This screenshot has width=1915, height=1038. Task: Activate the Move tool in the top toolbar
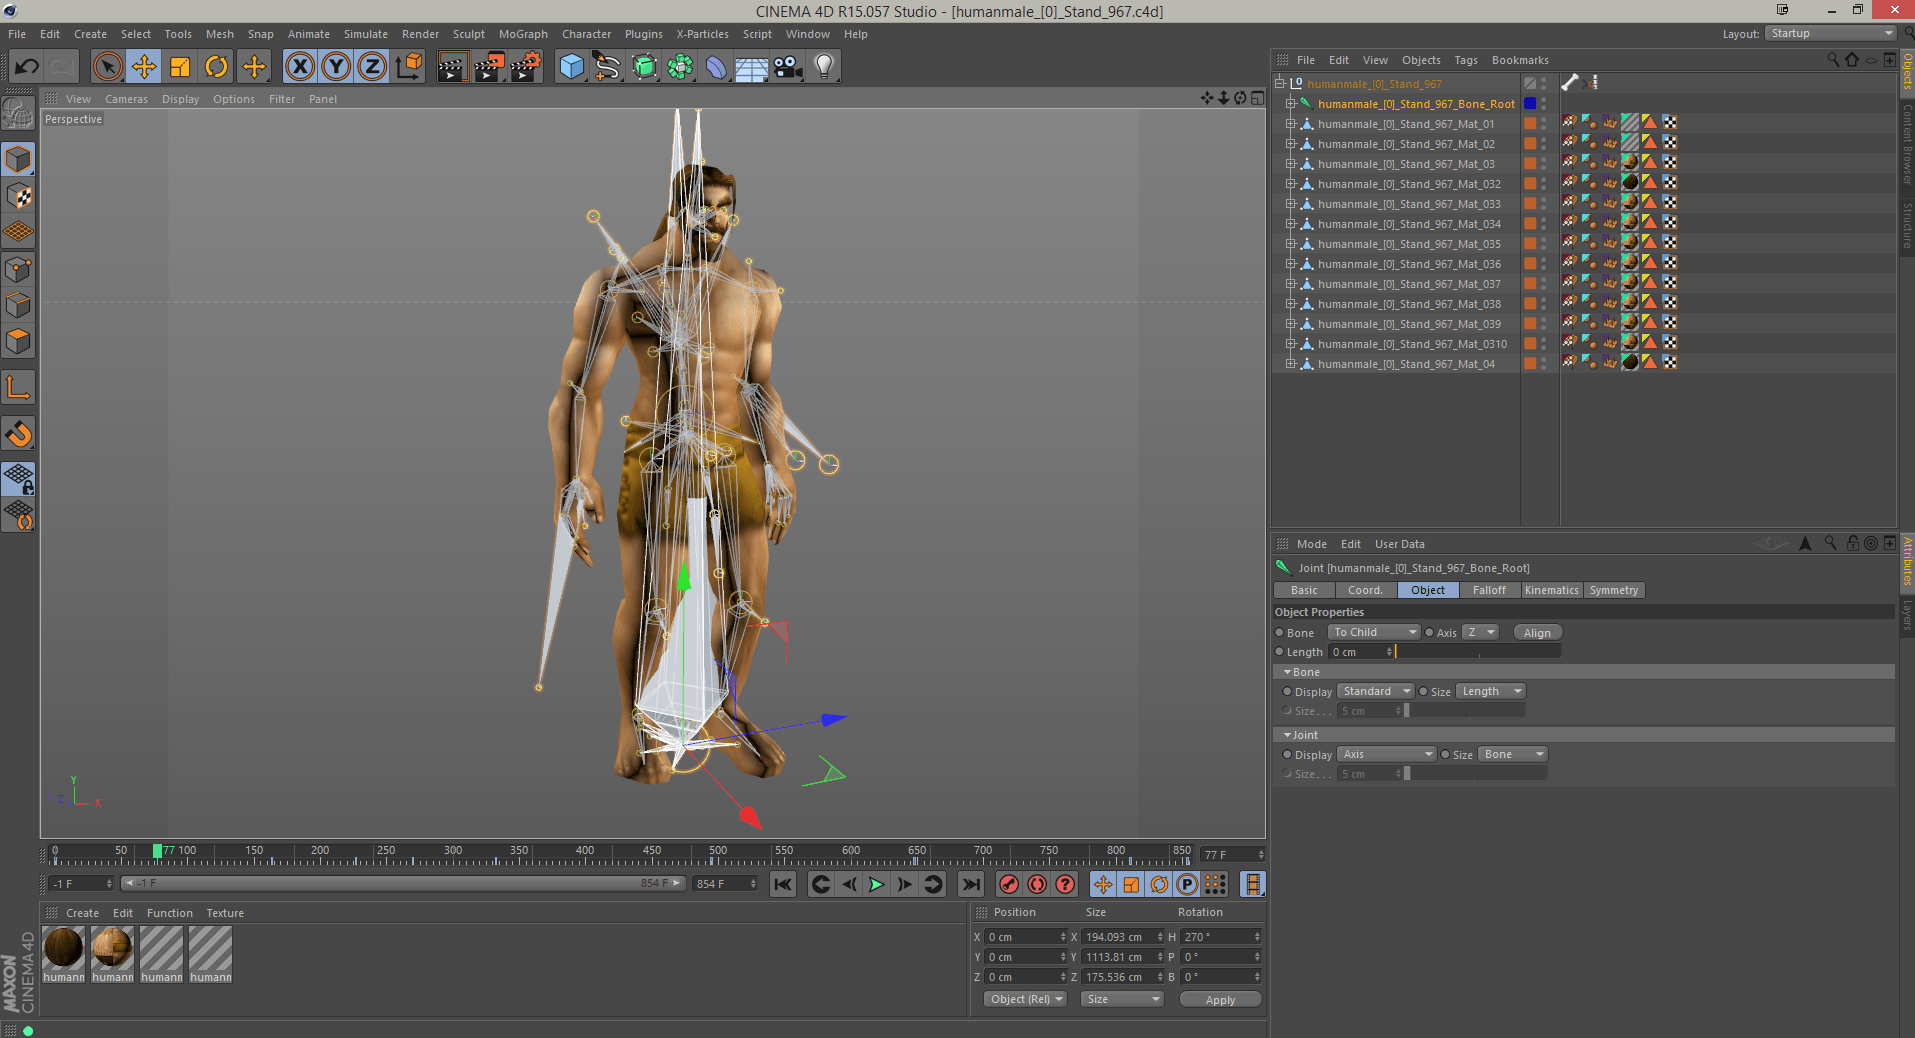tap(144, 67)
